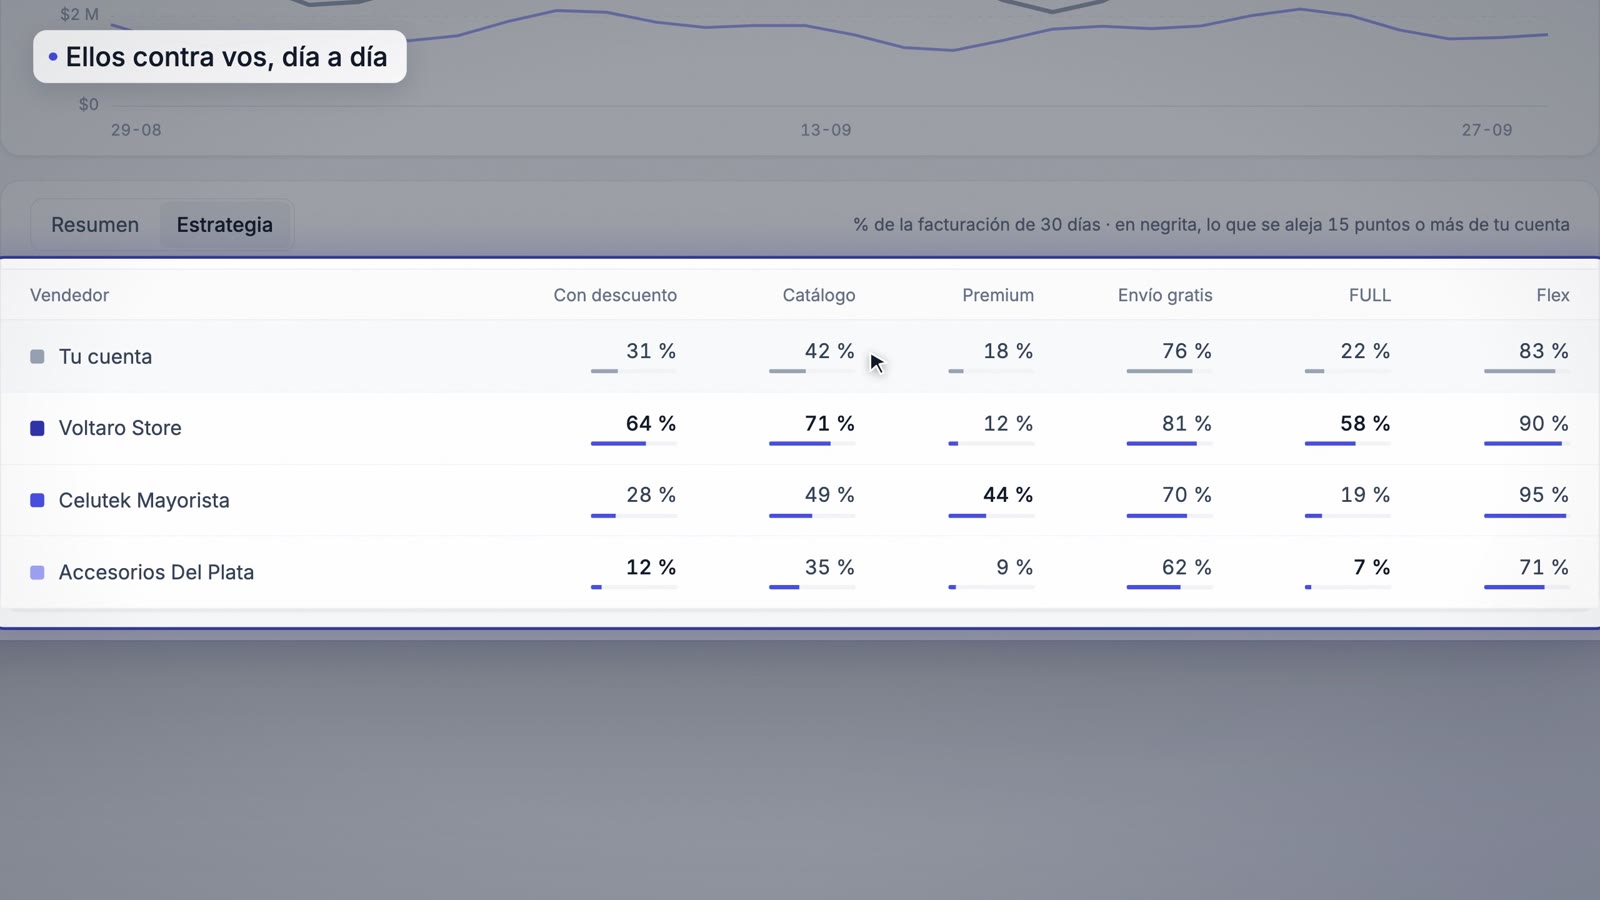Click Tu cuenta's 31 % Con descuento value

tap(651, 351)
